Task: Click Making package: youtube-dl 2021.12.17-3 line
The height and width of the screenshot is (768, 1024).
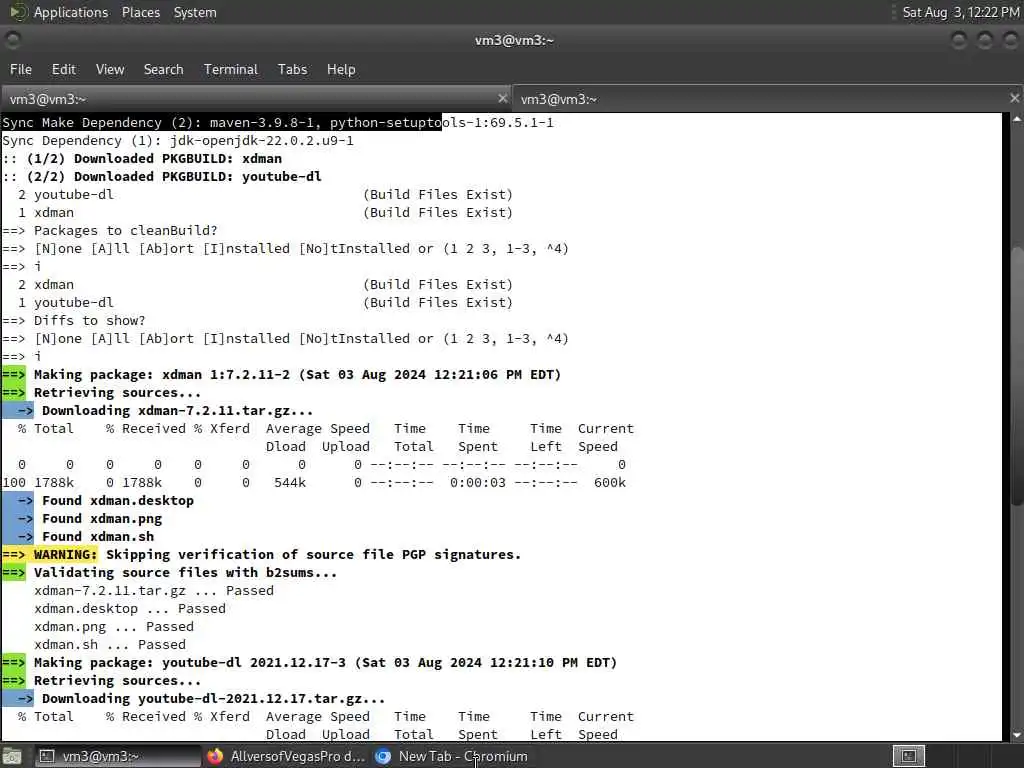Action: (x=310, y=663)
